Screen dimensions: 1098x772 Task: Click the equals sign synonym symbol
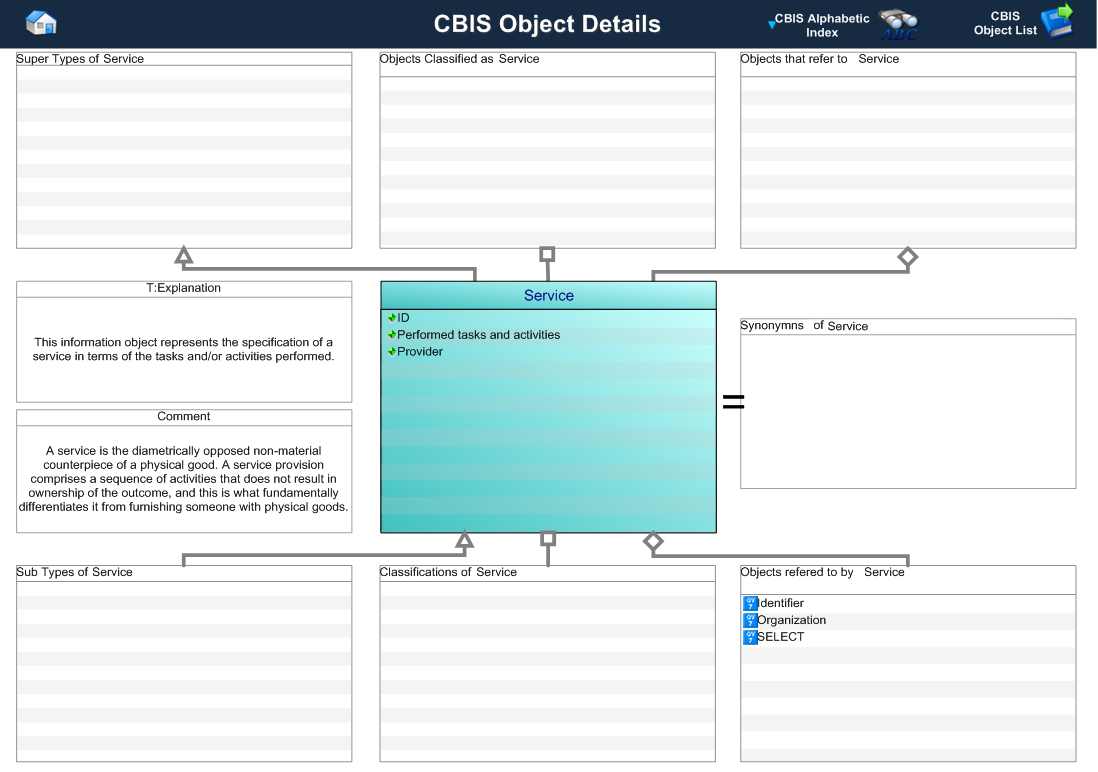coord(733,401)
